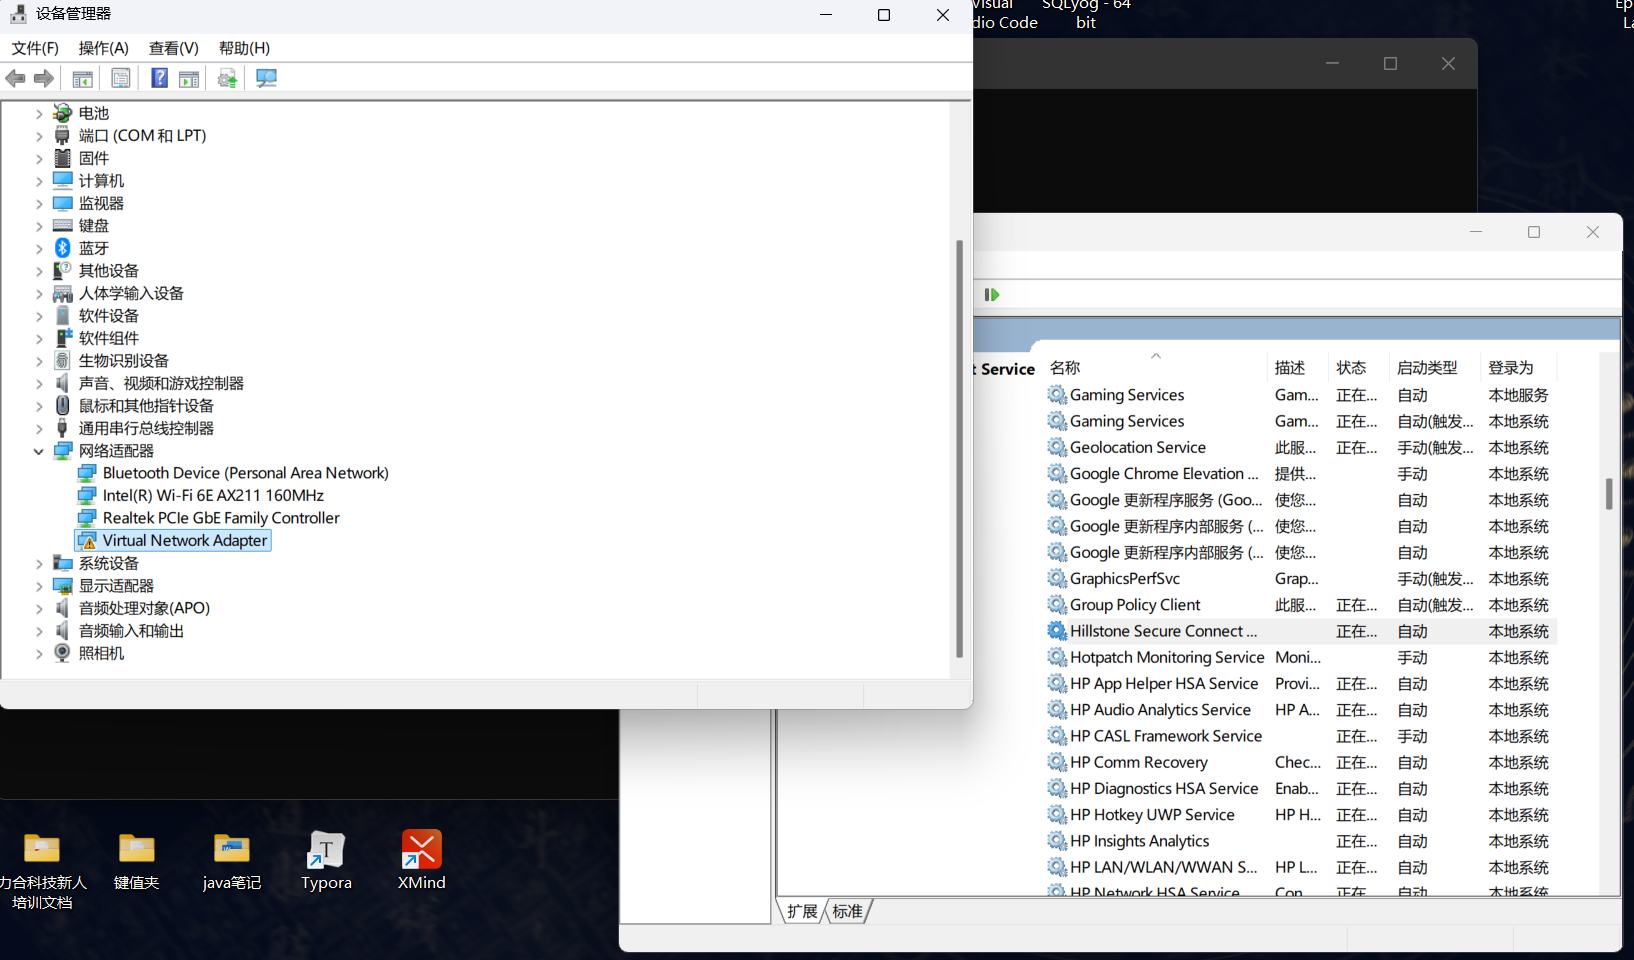Click the Update device driver toolbar icon
This screenshot has width=1634, height=960.
pos(227,78)
